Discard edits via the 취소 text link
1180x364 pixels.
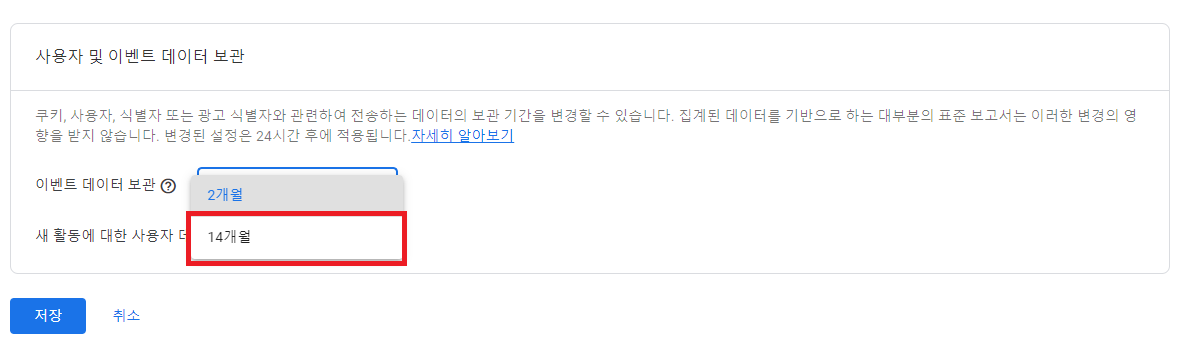click(x=126, y=316)
